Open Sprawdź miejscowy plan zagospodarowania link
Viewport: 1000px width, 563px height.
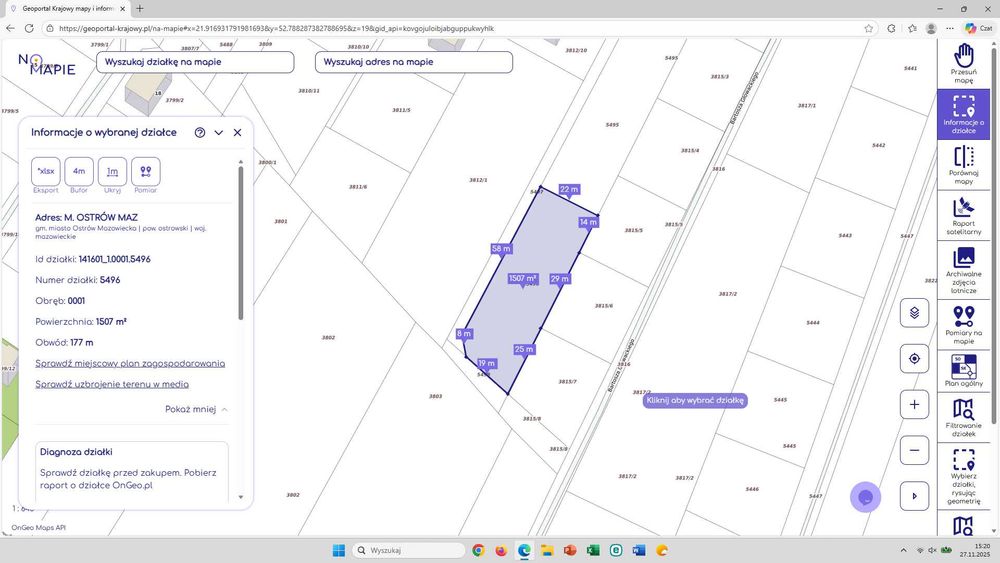[130, 363]
